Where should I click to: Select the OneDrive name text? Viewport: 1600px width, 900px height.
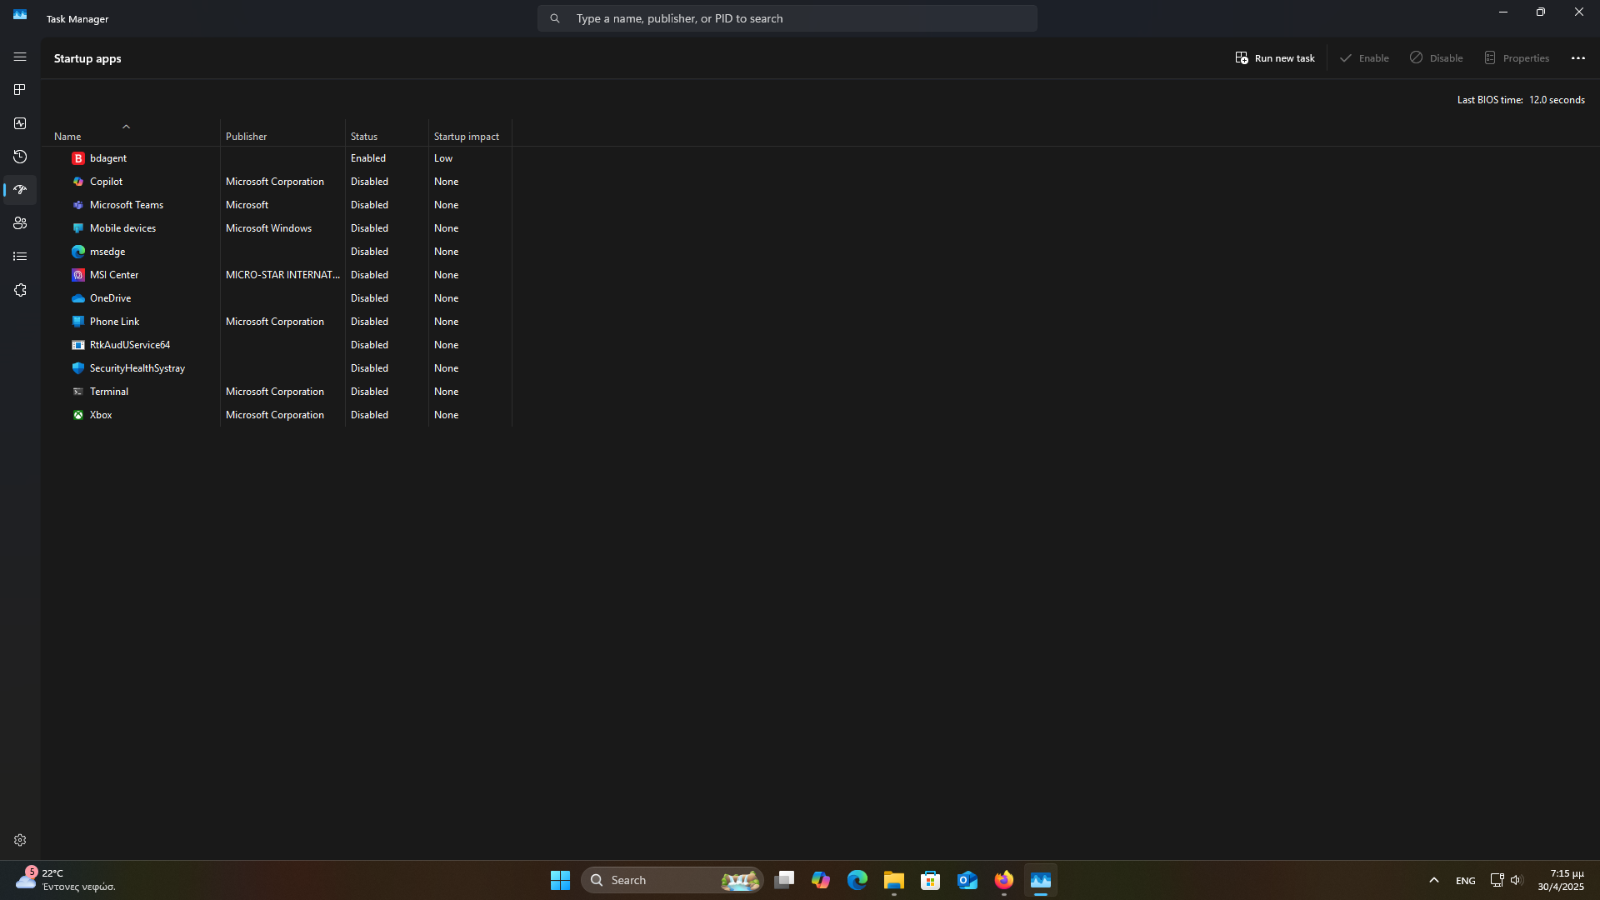coord(110,298)
